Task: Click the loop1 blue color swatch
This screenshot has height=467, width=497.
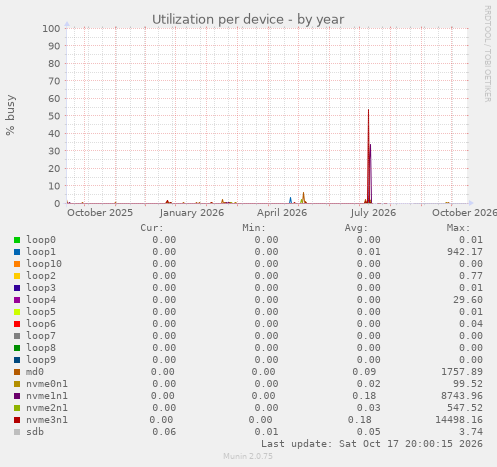Action: click(x=17, y=252)
